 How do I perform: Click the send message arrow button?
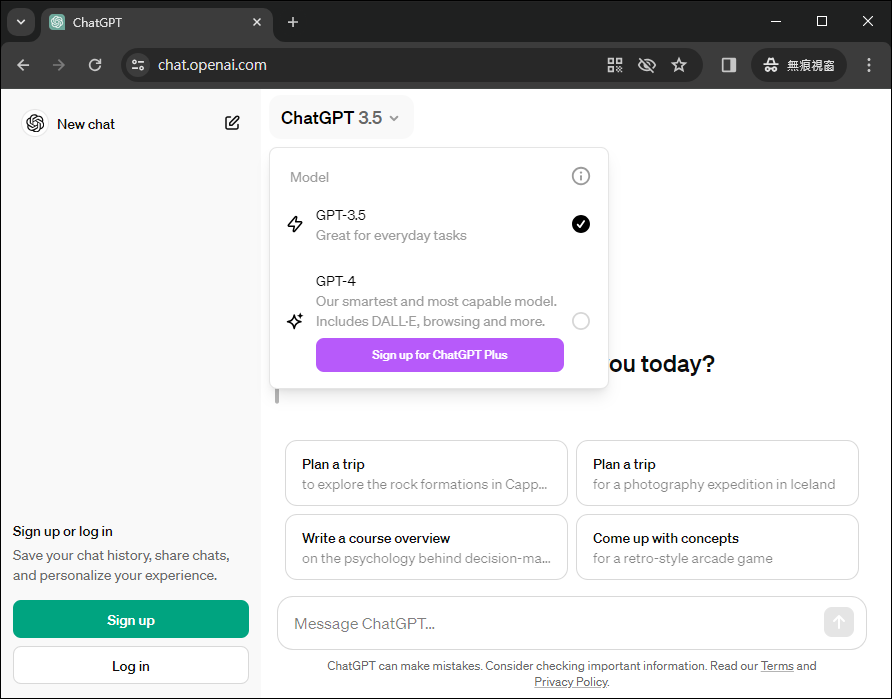point(839,622)
